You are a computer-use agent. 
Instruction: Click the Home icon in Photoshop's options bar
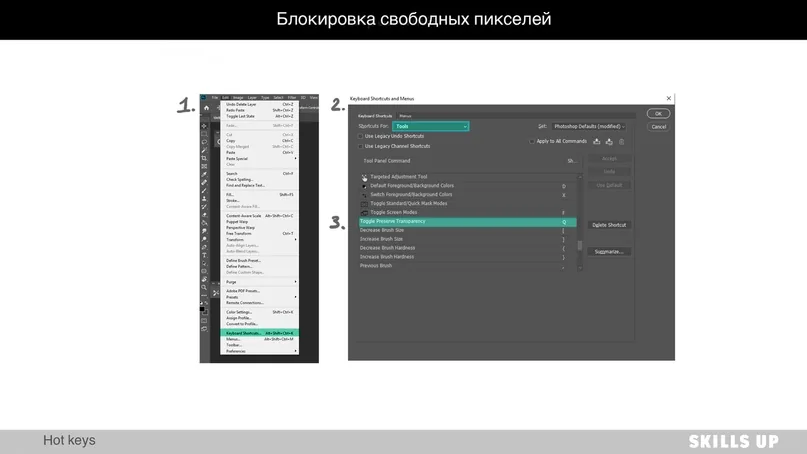(x=206, y=108)
